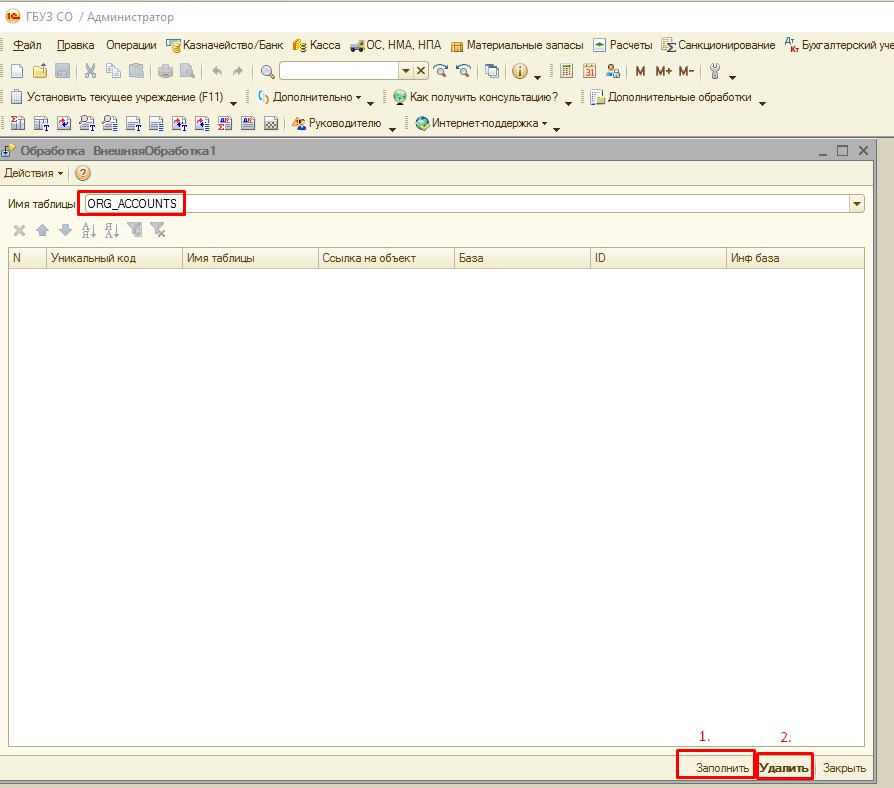
Task: Open the 'Действия' dropdown menu
Action: [x=33, y=173]
